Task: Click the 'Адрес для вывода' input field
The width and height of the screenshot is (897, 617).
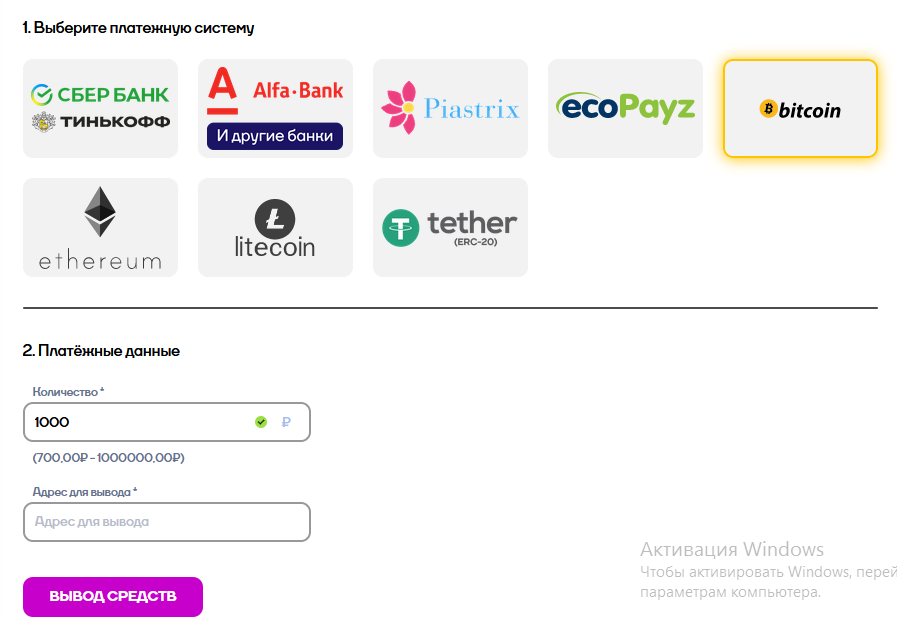Action: coord(167,522)
